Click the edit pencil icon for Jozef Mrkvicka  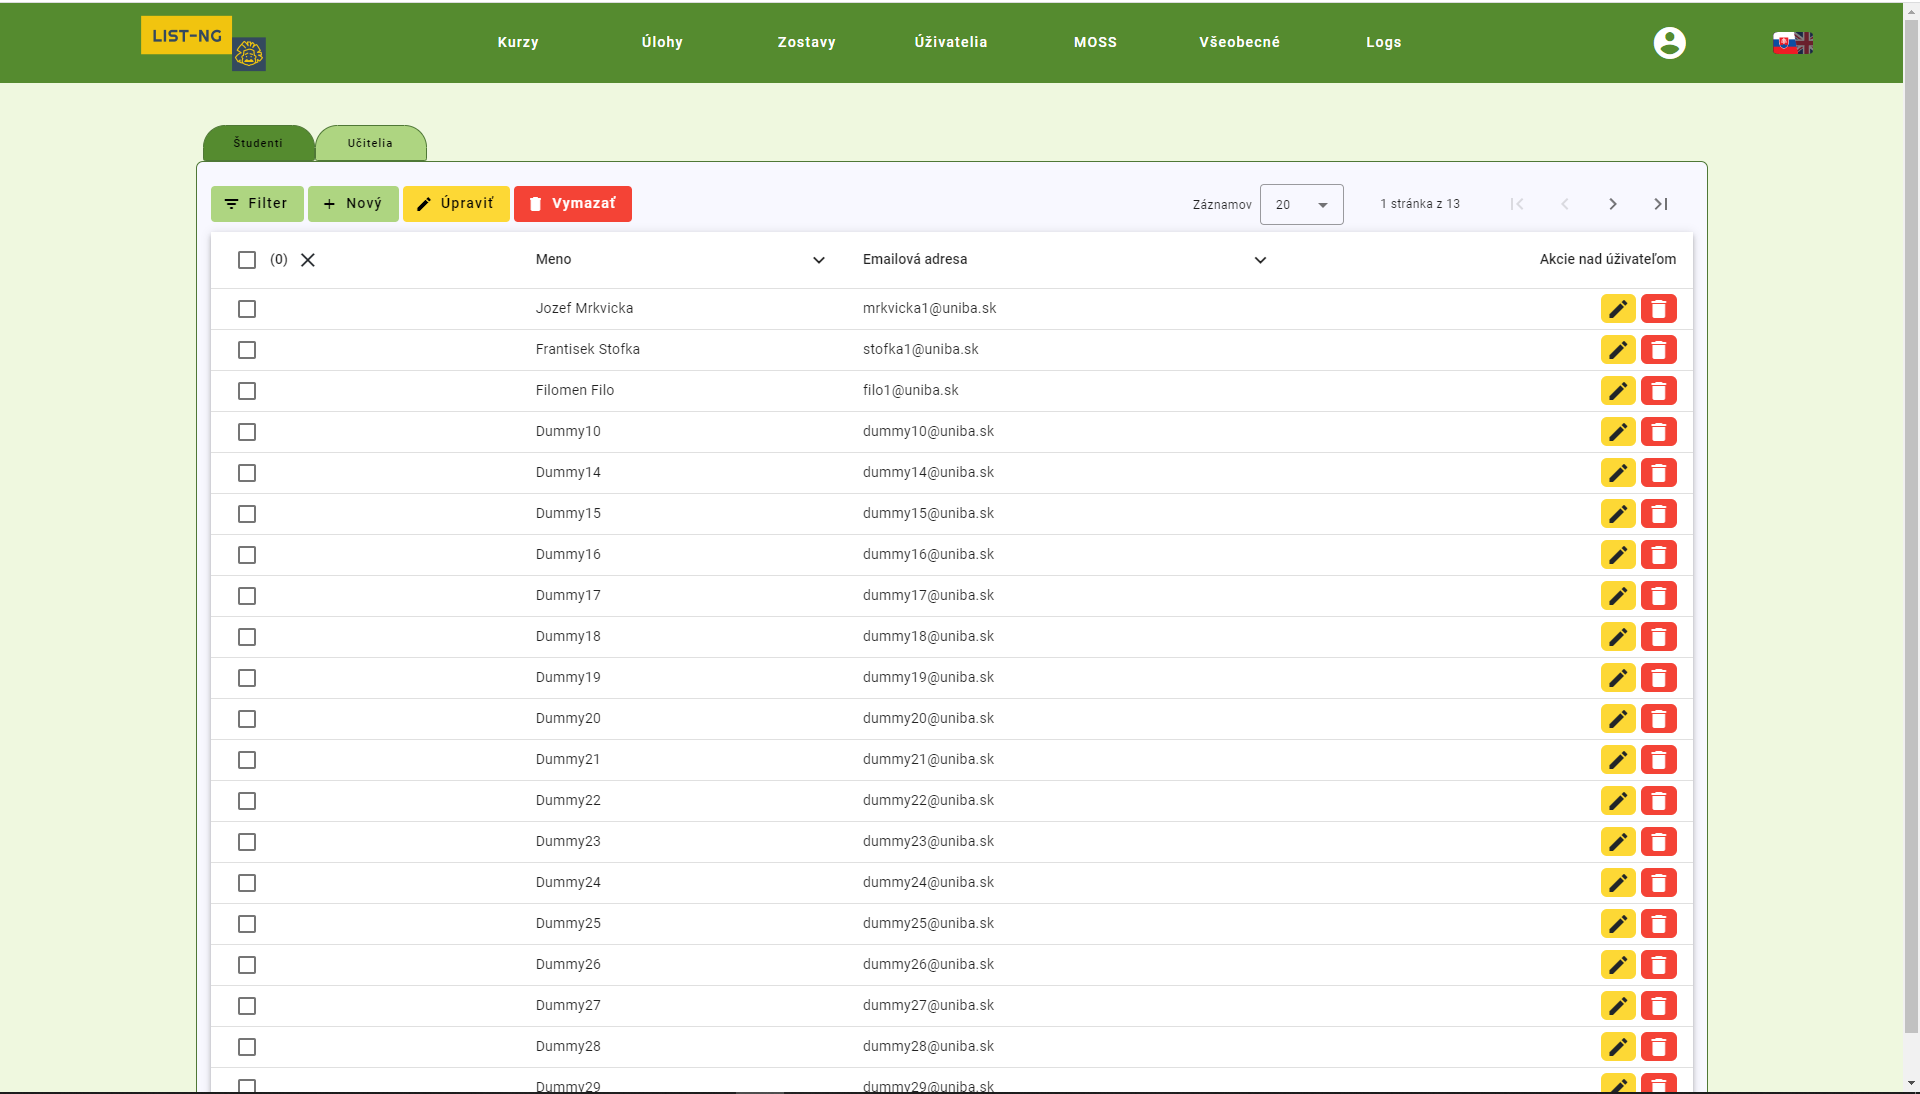point(1617,309)
